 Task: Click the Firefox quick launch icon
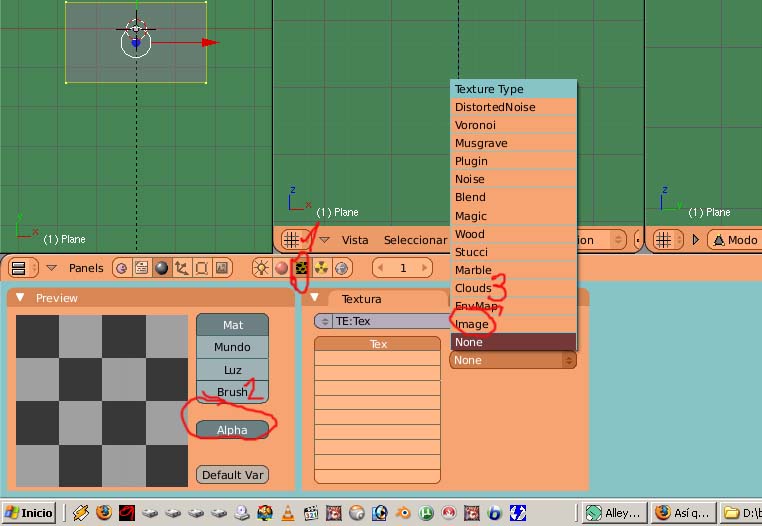[x=104, y=513]
